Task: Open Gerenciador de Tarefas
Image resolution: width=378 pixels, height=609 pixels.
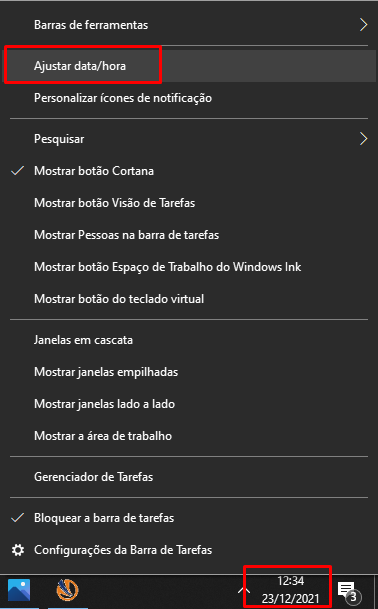Action: point(189,477)
